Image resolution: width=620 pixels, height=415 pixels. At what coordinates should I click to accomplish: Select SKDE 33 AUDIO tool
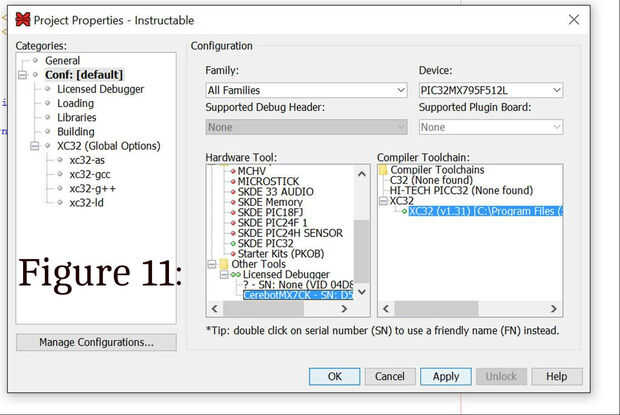pos(276,192)
